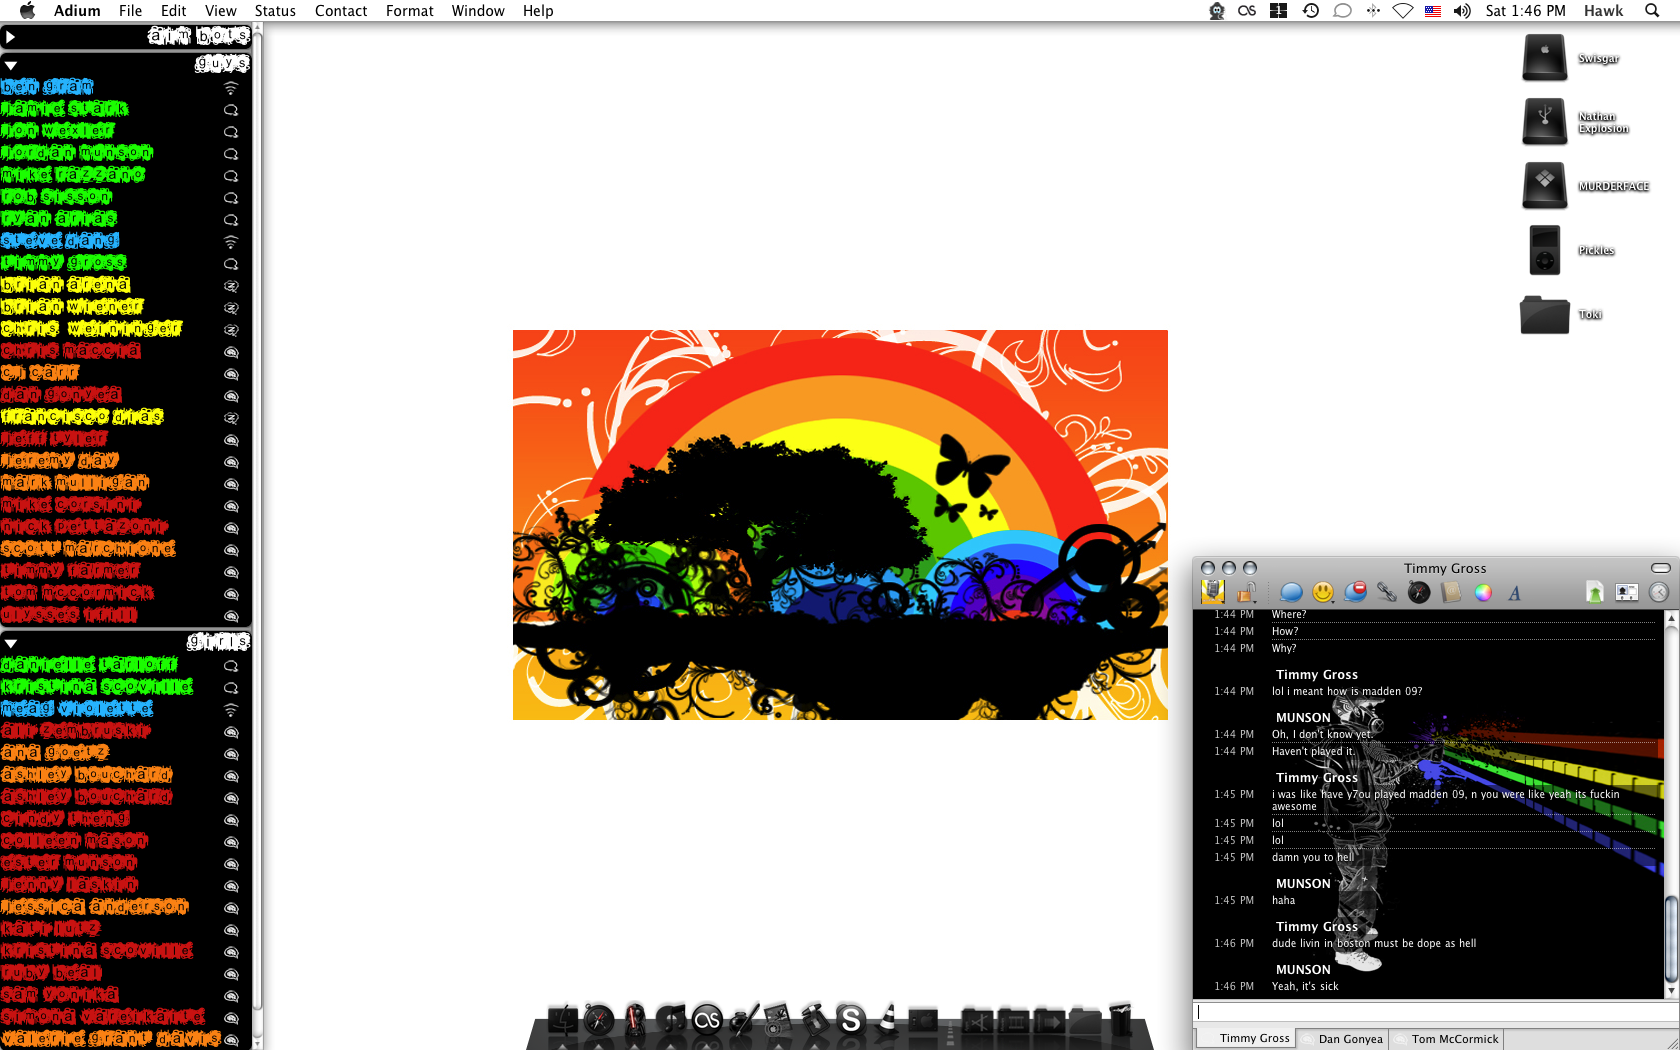The width and height of the screenshot is (1680, 1050).
Task: Open the color wheel picker in chat toolbar
Action: pos(1483,592)
